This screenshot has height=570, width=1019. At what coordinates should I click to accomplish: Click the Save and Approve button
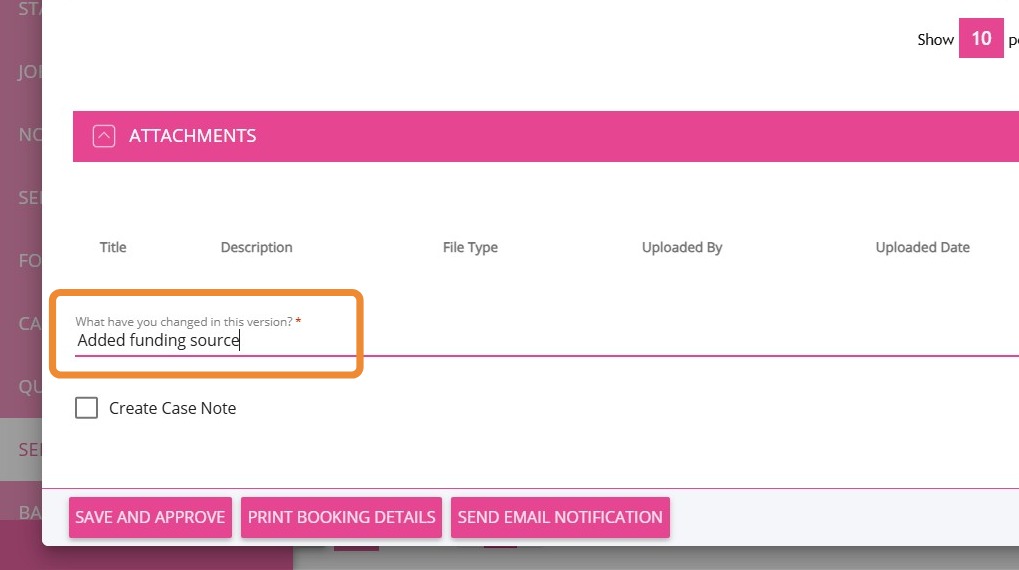coord(150,517)
